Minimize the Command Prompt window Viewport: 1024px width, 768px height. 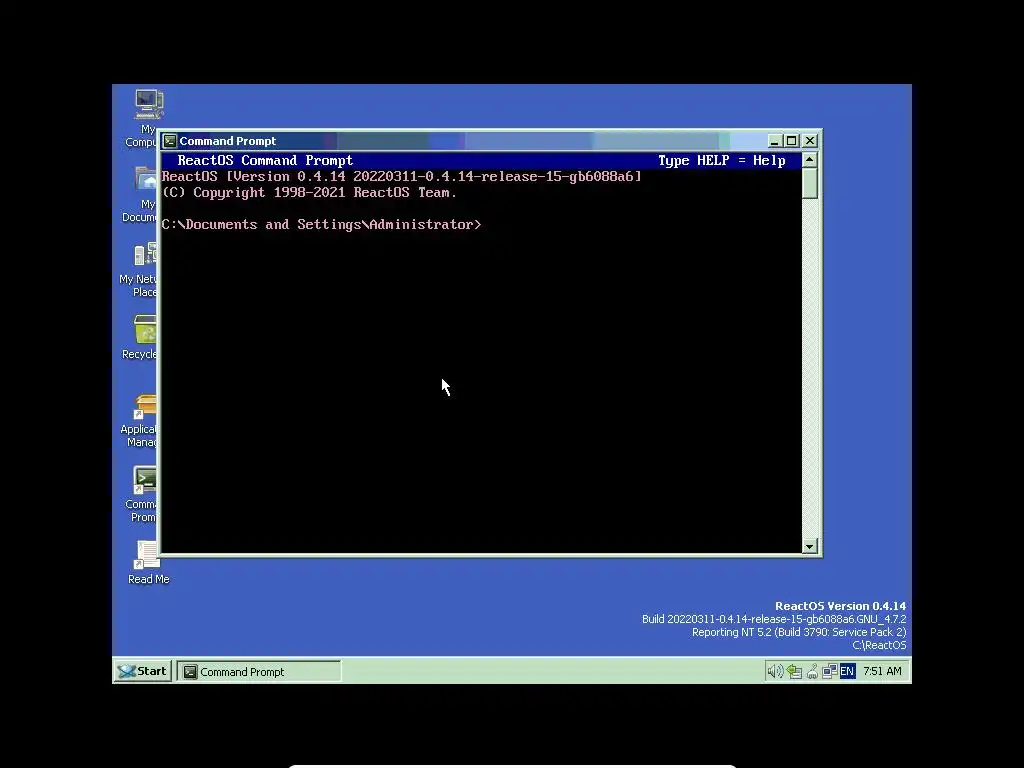coord(775,141)
